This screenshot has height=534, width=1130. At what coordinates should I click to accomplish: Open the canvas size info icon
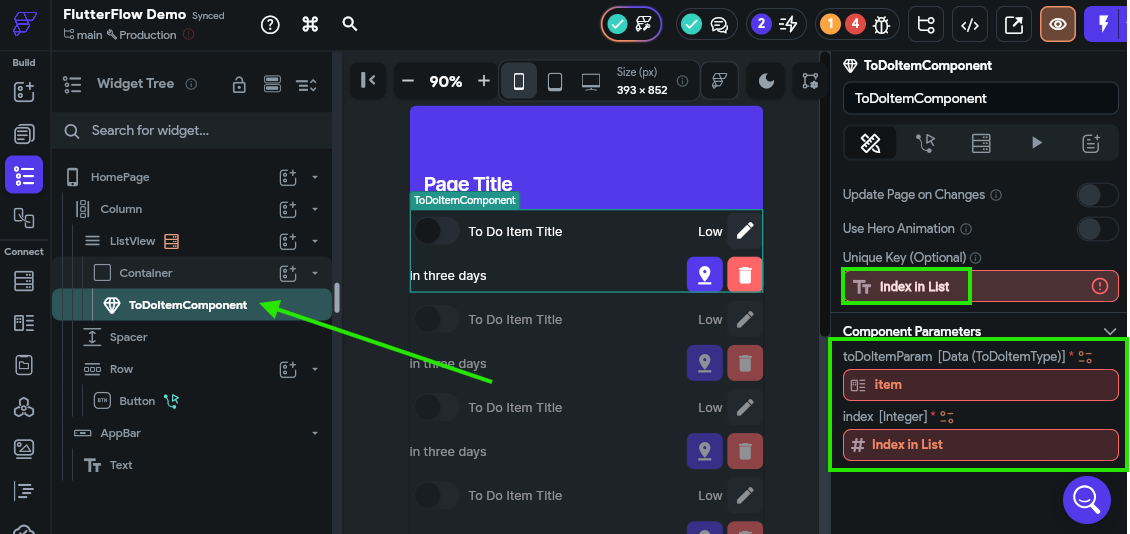point(682,81)
